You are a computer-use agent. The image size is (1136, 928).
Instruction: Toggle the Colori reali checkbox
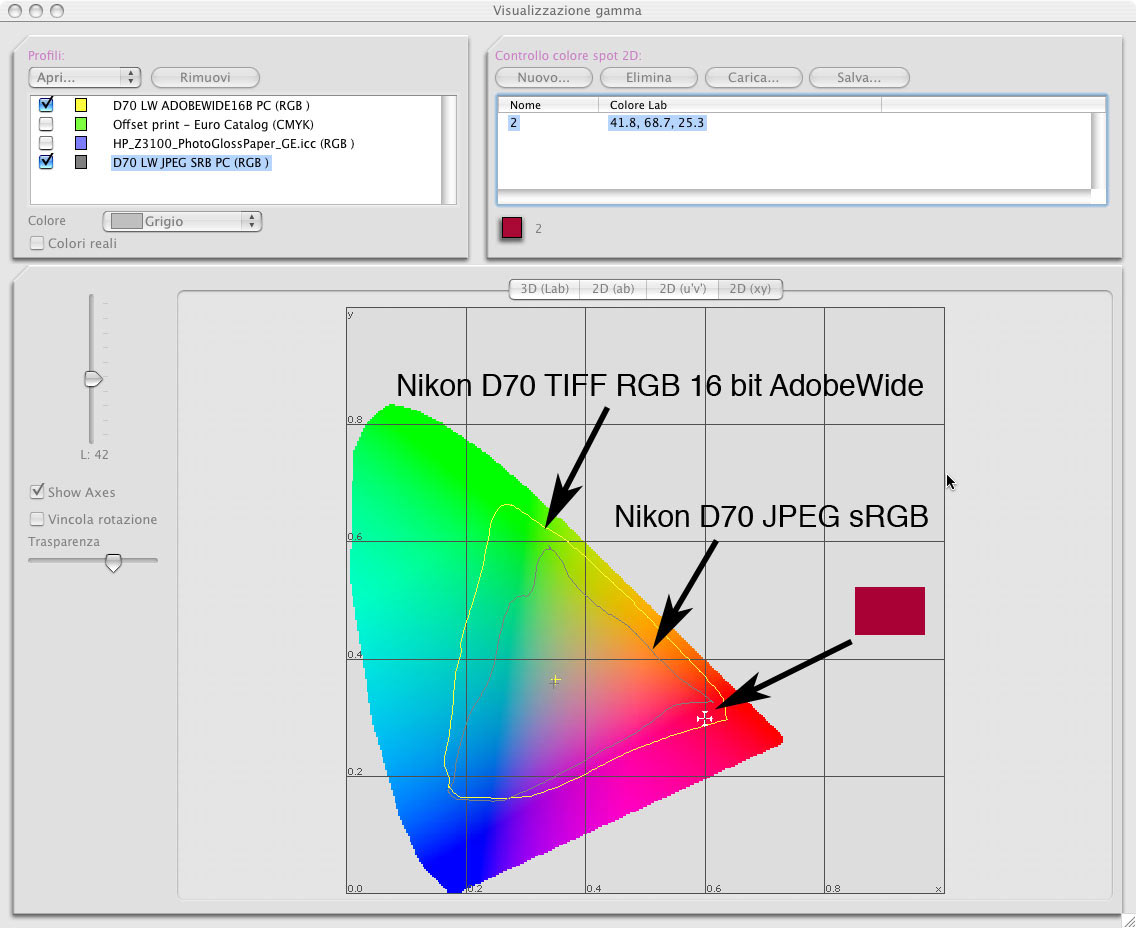click(36, 243)
